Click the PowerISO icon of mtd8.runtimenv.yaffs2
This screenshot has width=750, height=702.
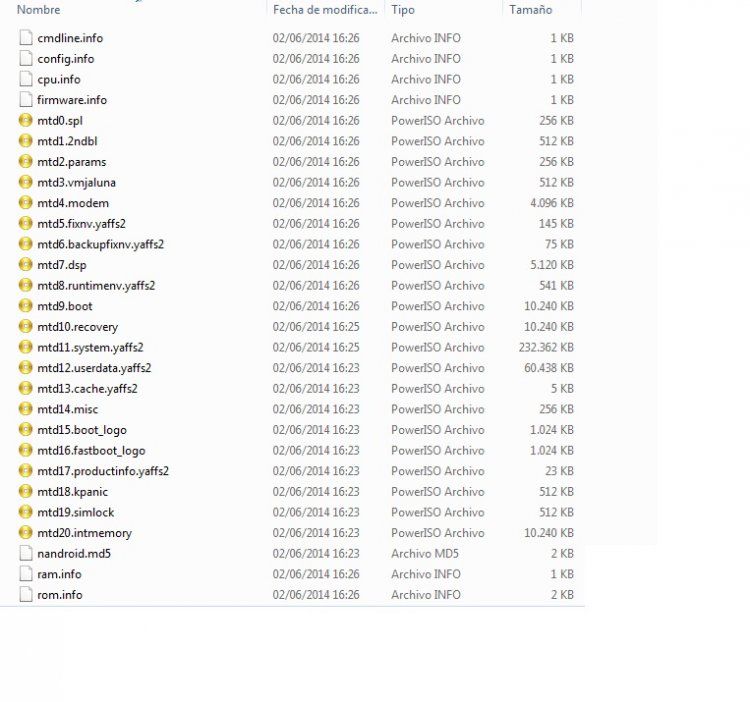tap(25, 285)
